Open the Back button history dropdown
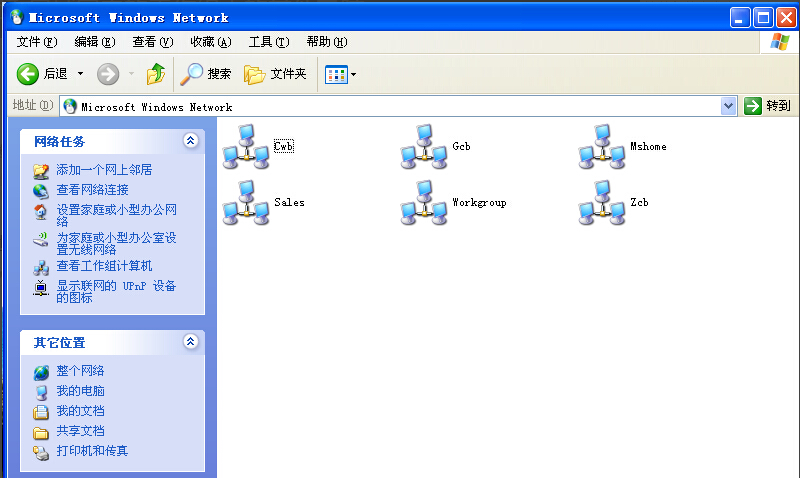800x478 pixels. pyautogui.click(x=80, y=74)
